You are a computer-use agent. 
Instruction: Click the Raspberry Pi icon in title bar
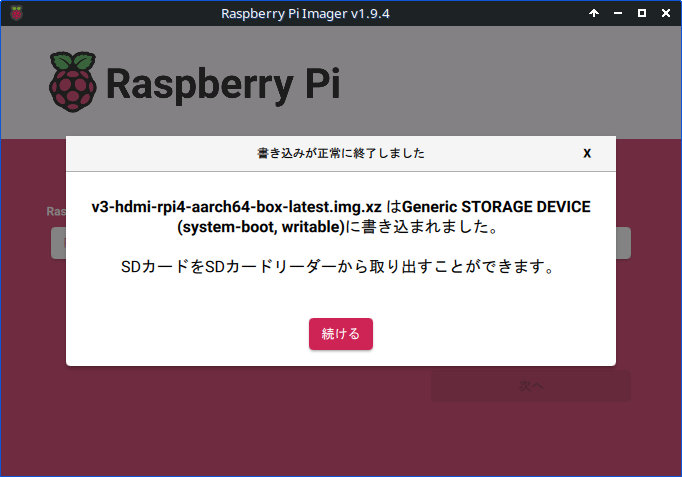[17, 13]
